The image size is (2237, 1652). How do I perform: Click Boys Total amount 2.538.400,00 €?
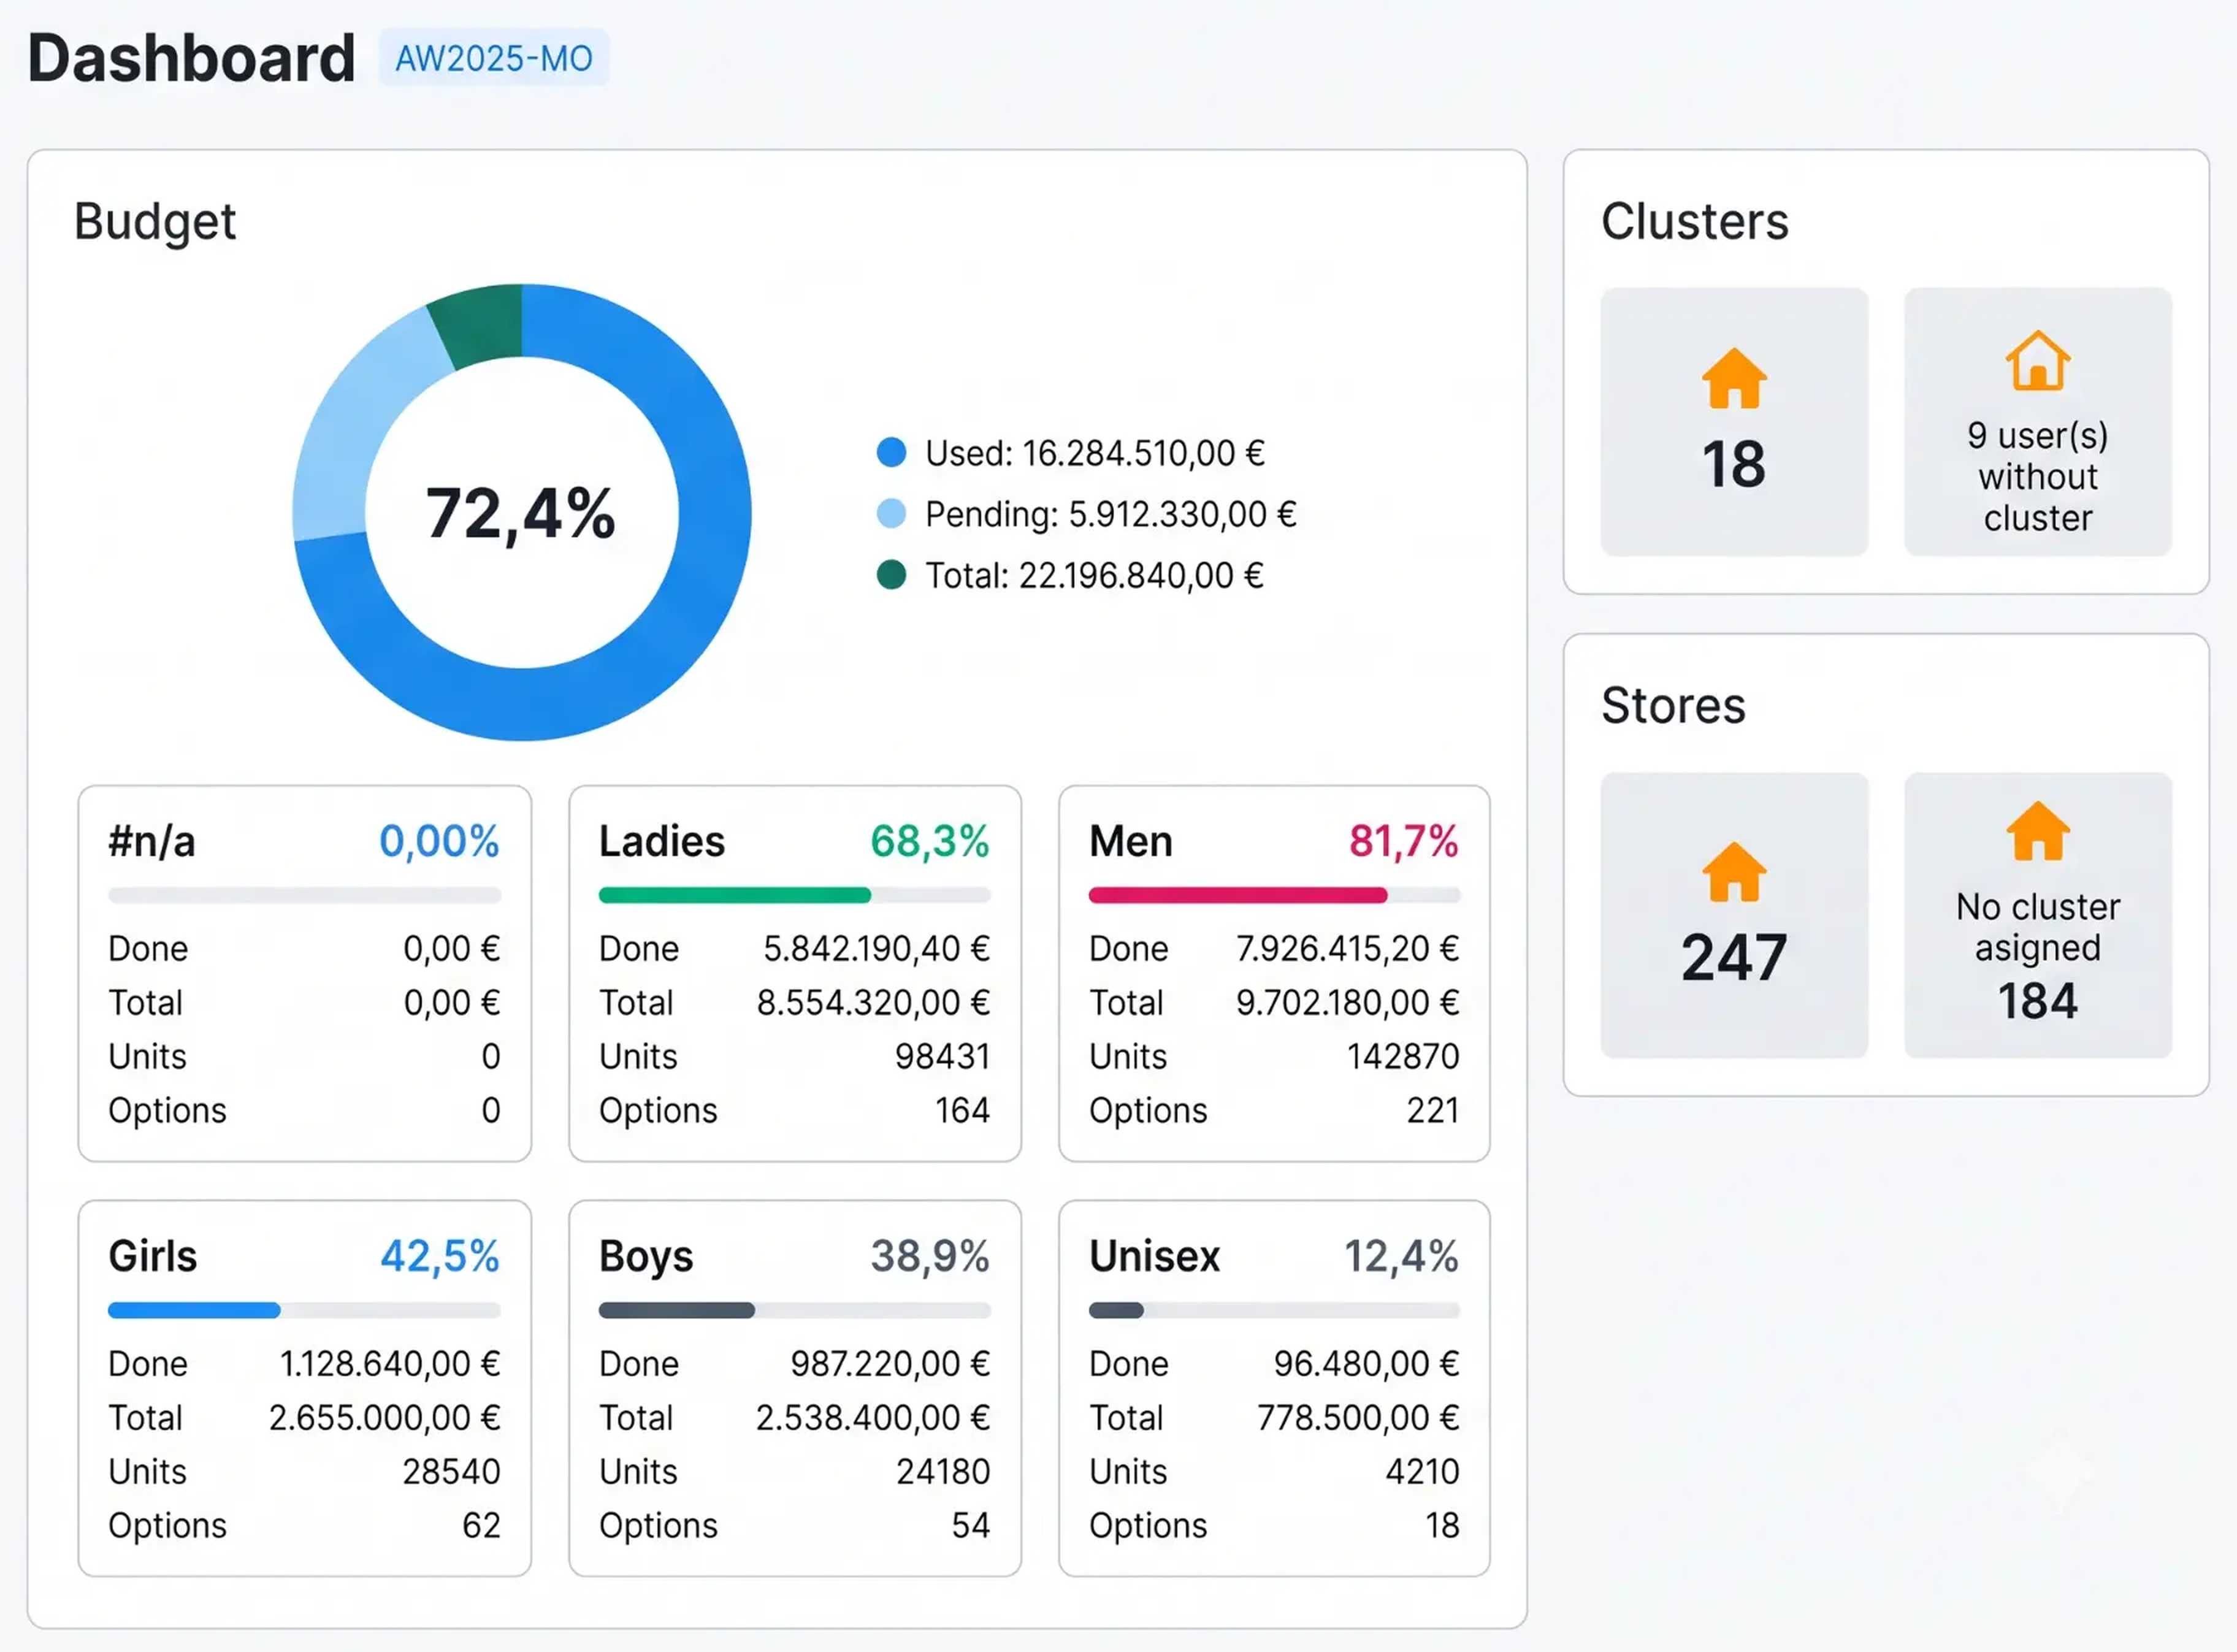point(872,1417)
